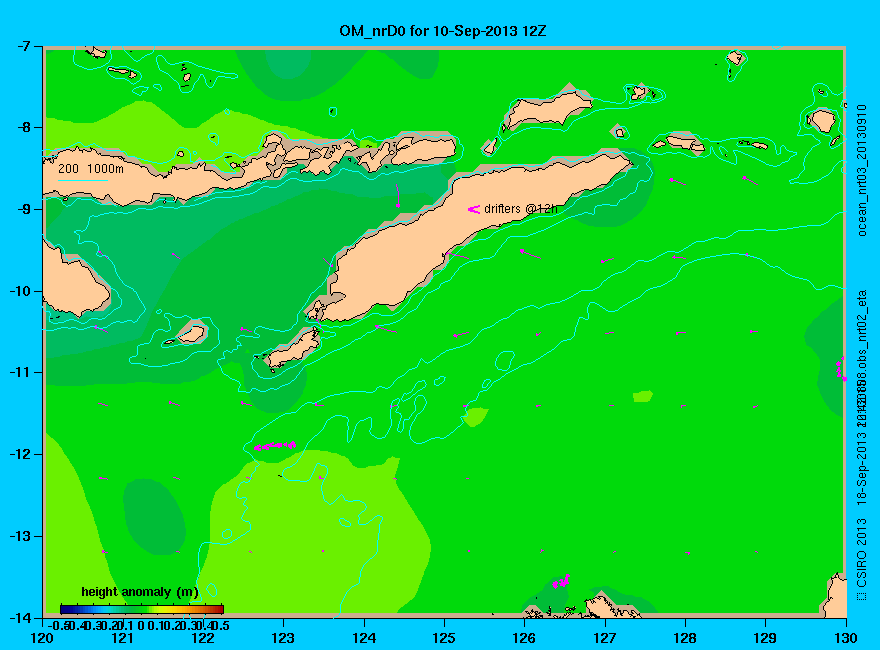Click longitude label 120 on the x-axis
The height and width of the screenshot is (650, 880).
pos(43,638)
